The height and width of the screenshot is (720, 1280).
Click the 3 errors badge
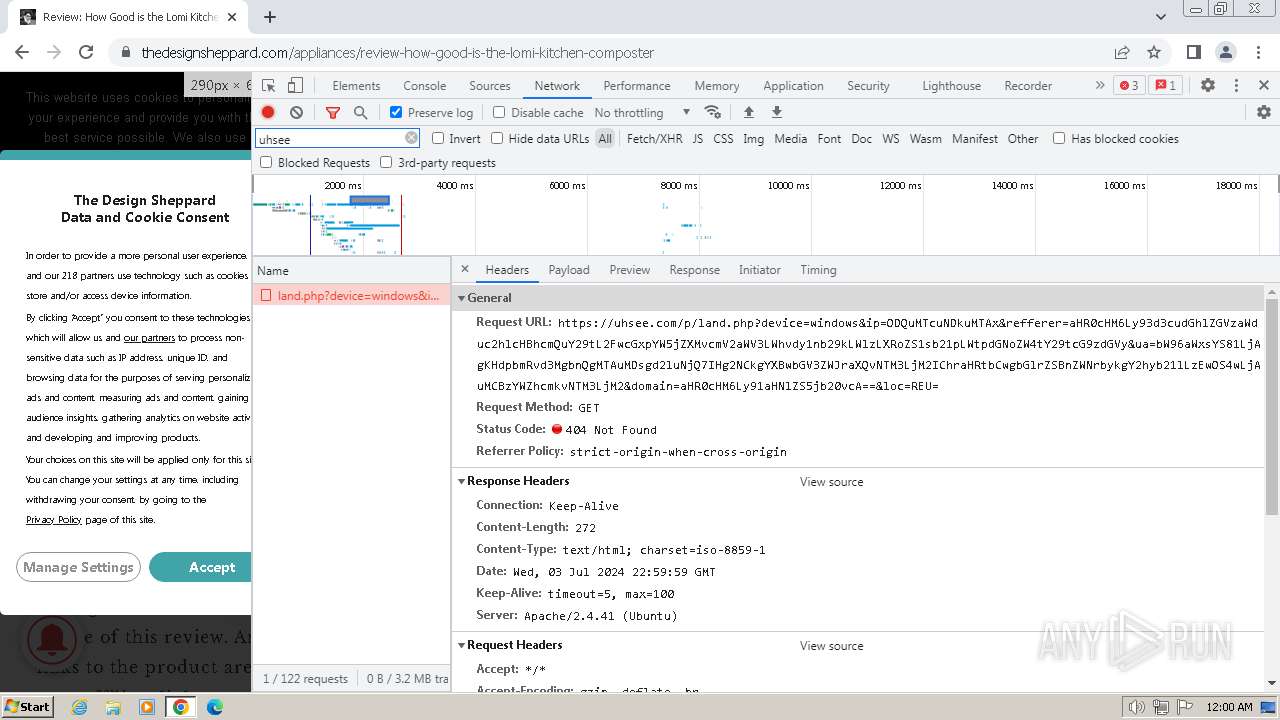[1129, 86]
